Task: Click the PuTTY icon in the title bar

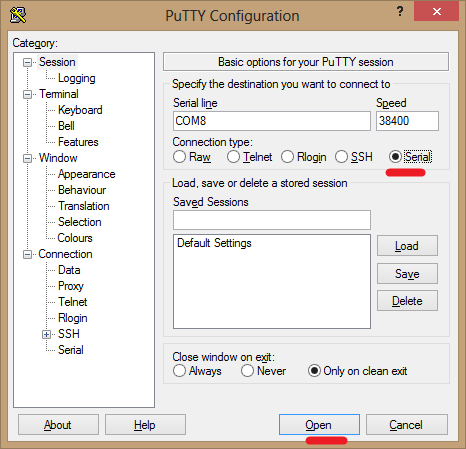Action: coord(18,15)
